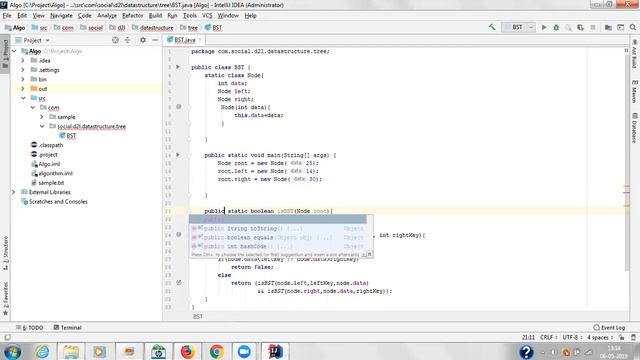
Task: Click the Collapse All icon in Project panel
Action: [x=127, y=40]
